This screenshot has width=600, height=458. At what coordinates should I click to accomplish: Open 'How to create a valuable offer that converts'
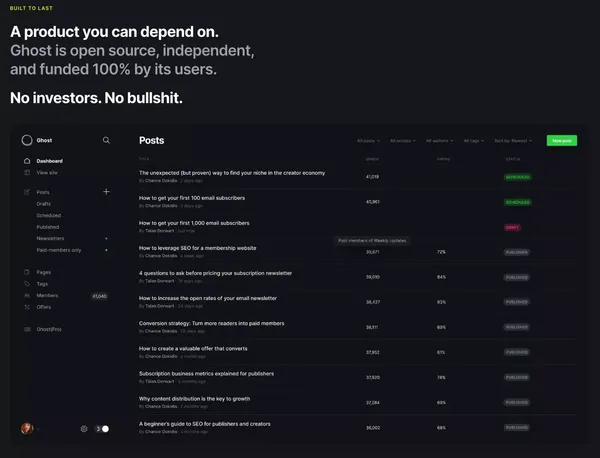tap(193, 349)
